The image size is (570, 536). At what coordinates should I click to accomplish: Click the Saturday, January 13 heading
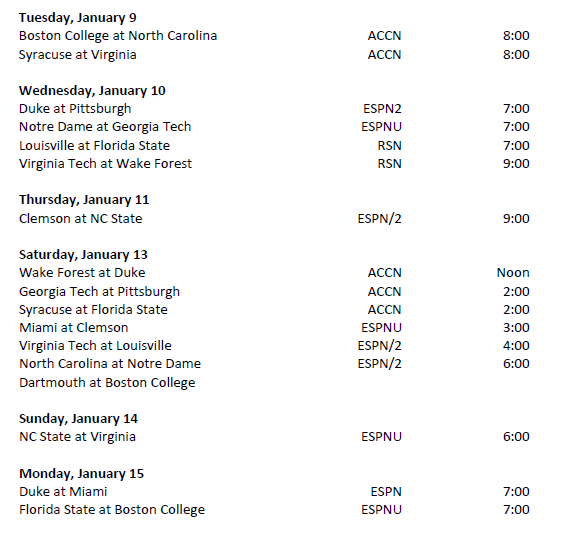83,254
